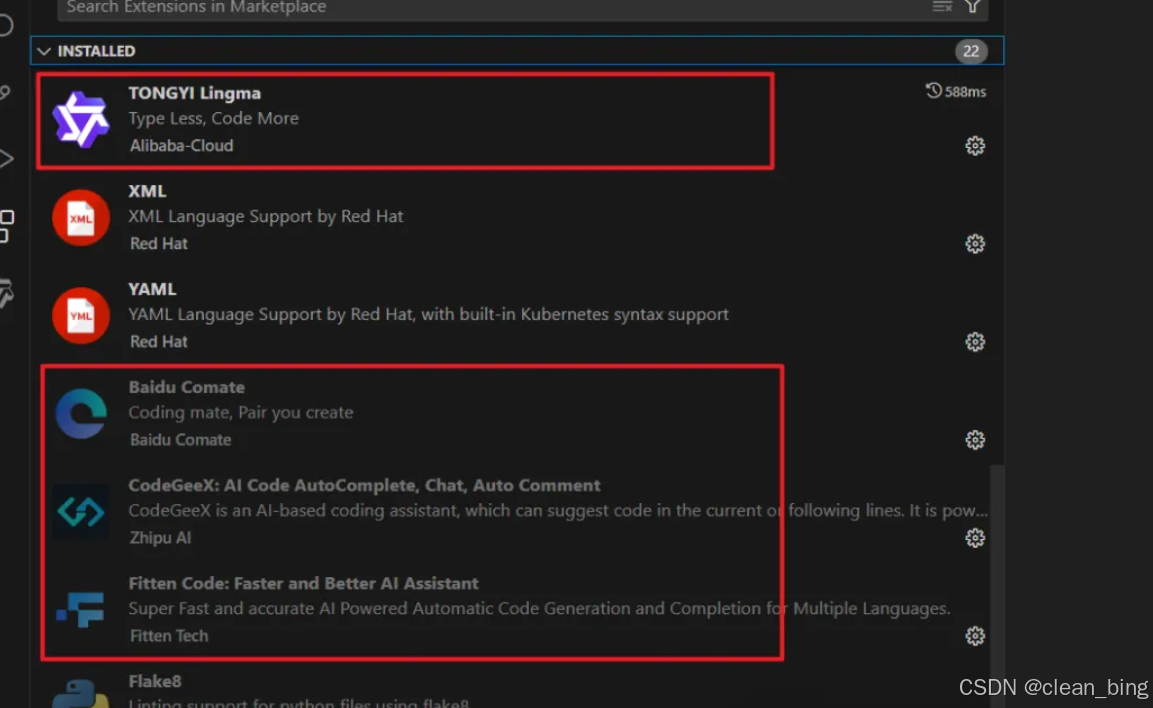1153x708 pixels.
Task: Open the extensions filter funnel
Action: point(973,7)
